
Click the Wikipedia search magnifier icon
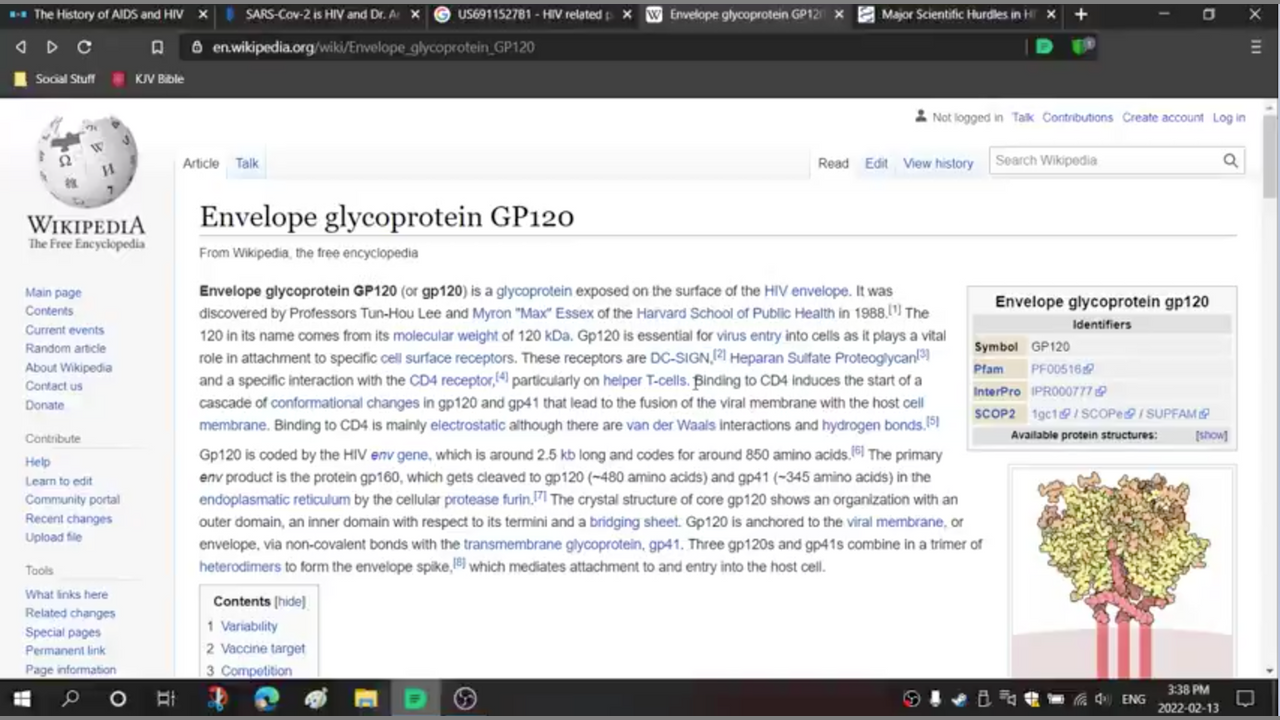coord(1230,161)
